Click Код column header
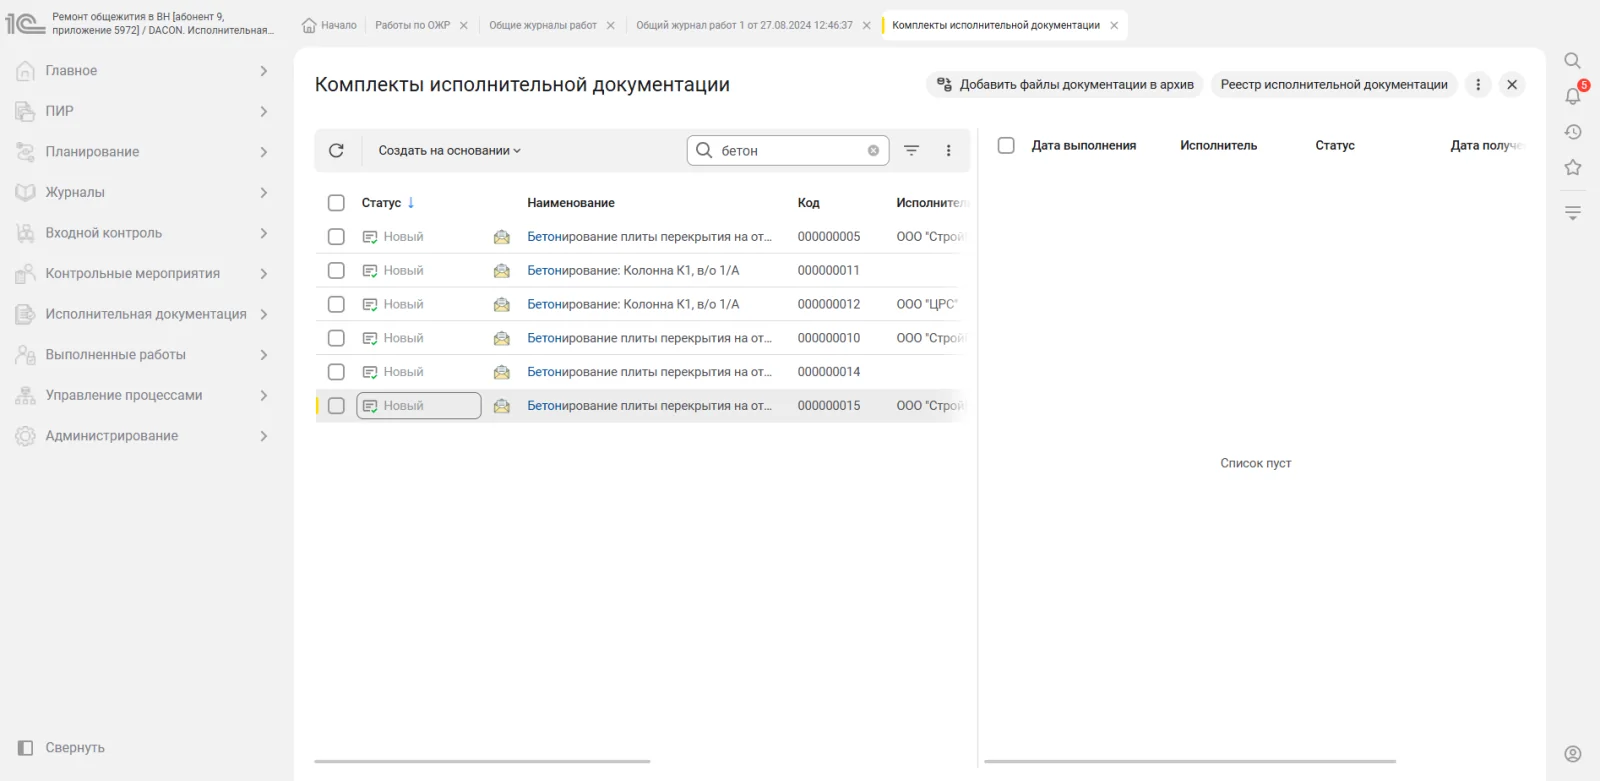The image size is (1600, 781). pyautogui.click(x=808, y=203)
